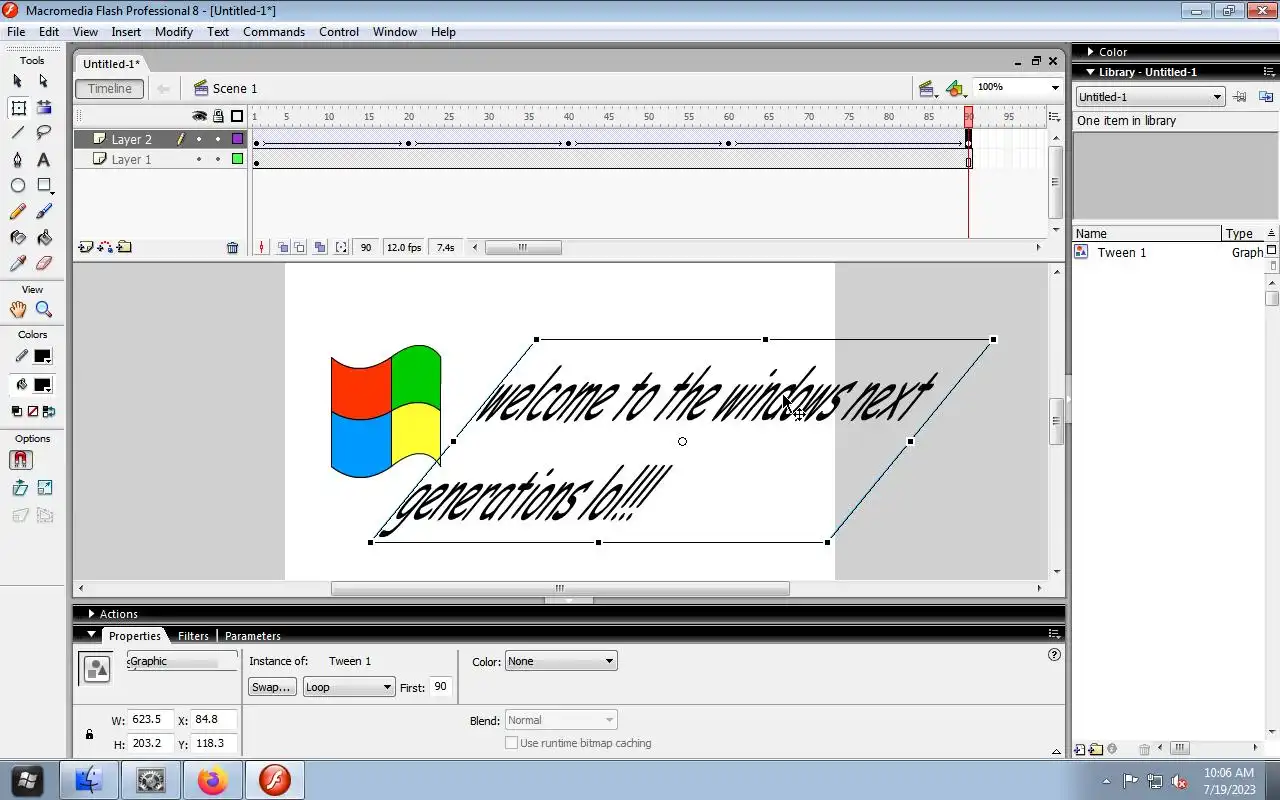Select the Brush tool
This screenshot has height=800, width=1280.
pos(43,212)
